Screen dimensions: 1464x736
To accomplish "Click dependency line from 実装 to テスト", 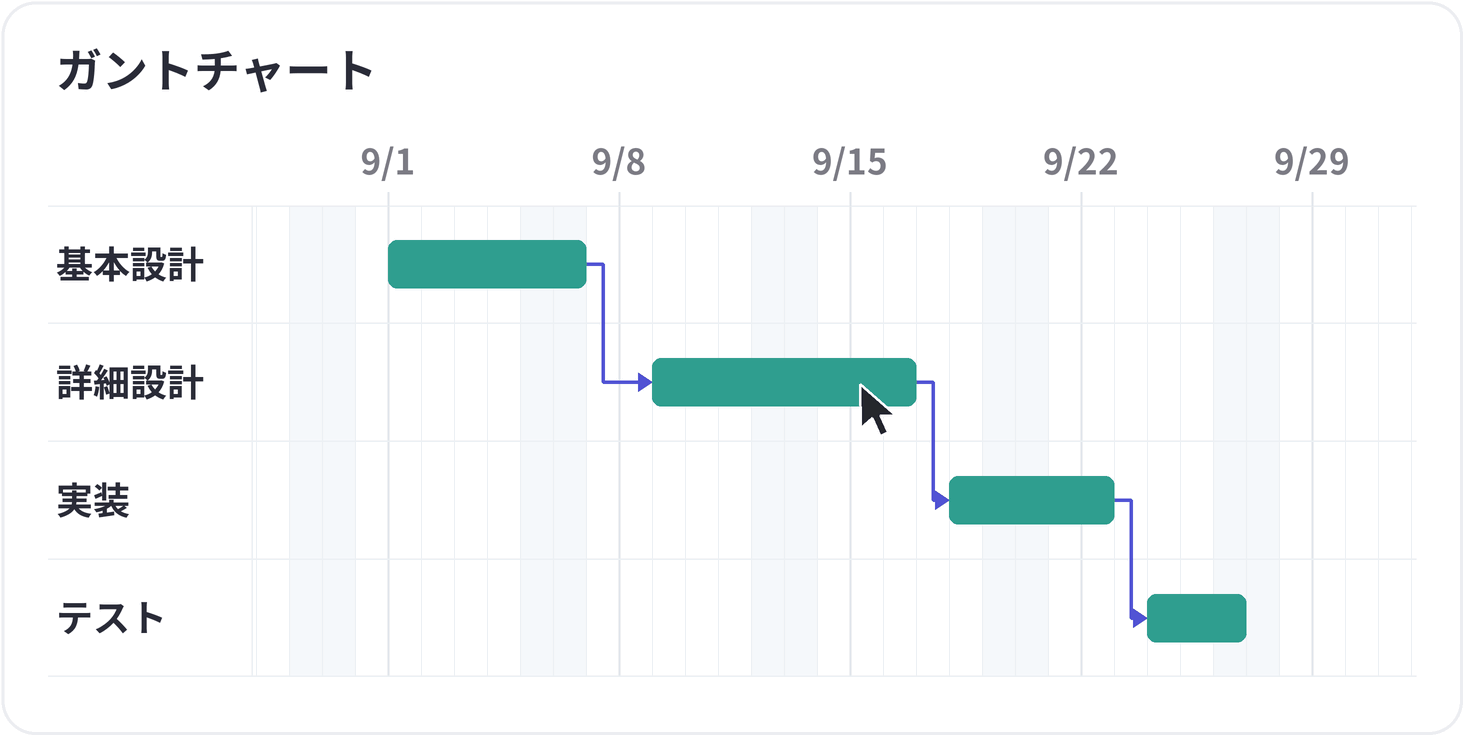I will [x=1131, y=559].
